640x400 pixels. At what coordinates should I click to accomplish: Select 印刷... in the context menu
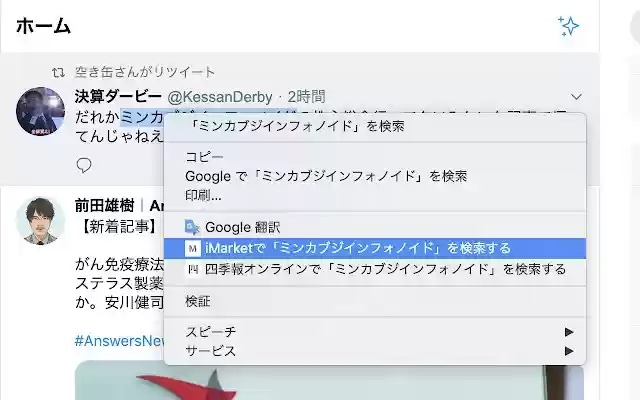[x=375, y=196]
